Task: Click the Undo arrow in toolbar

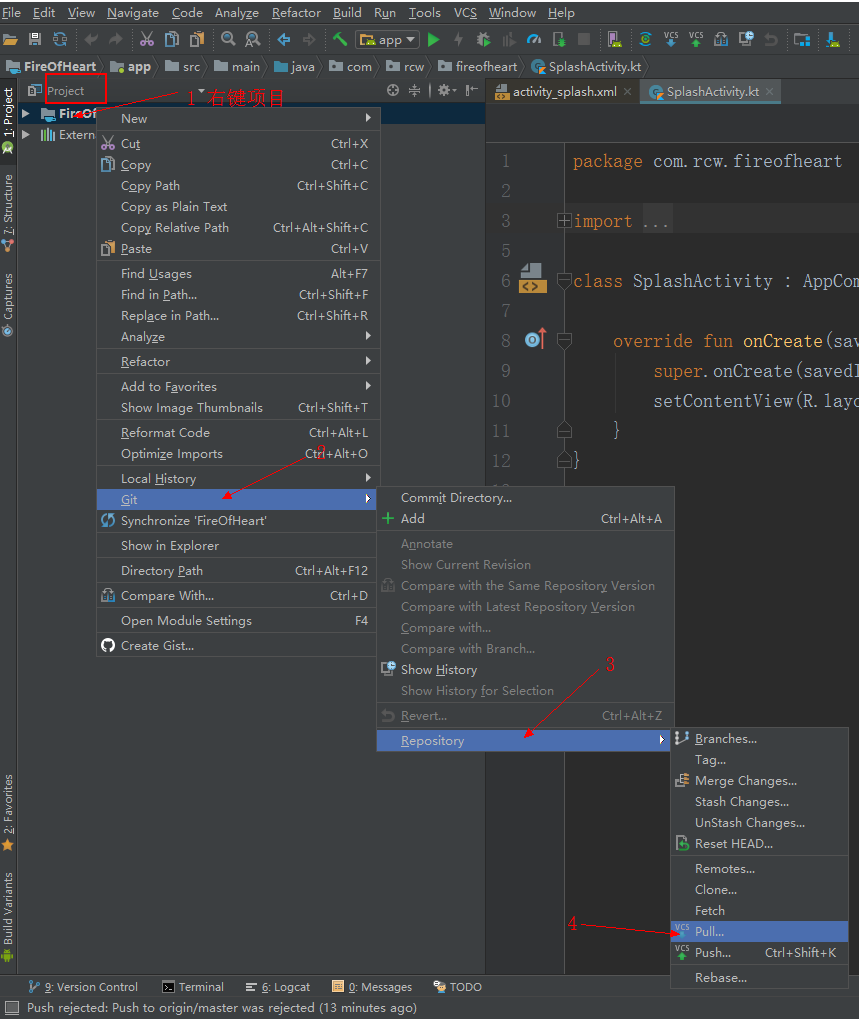Action: click(x=91, y=40)
